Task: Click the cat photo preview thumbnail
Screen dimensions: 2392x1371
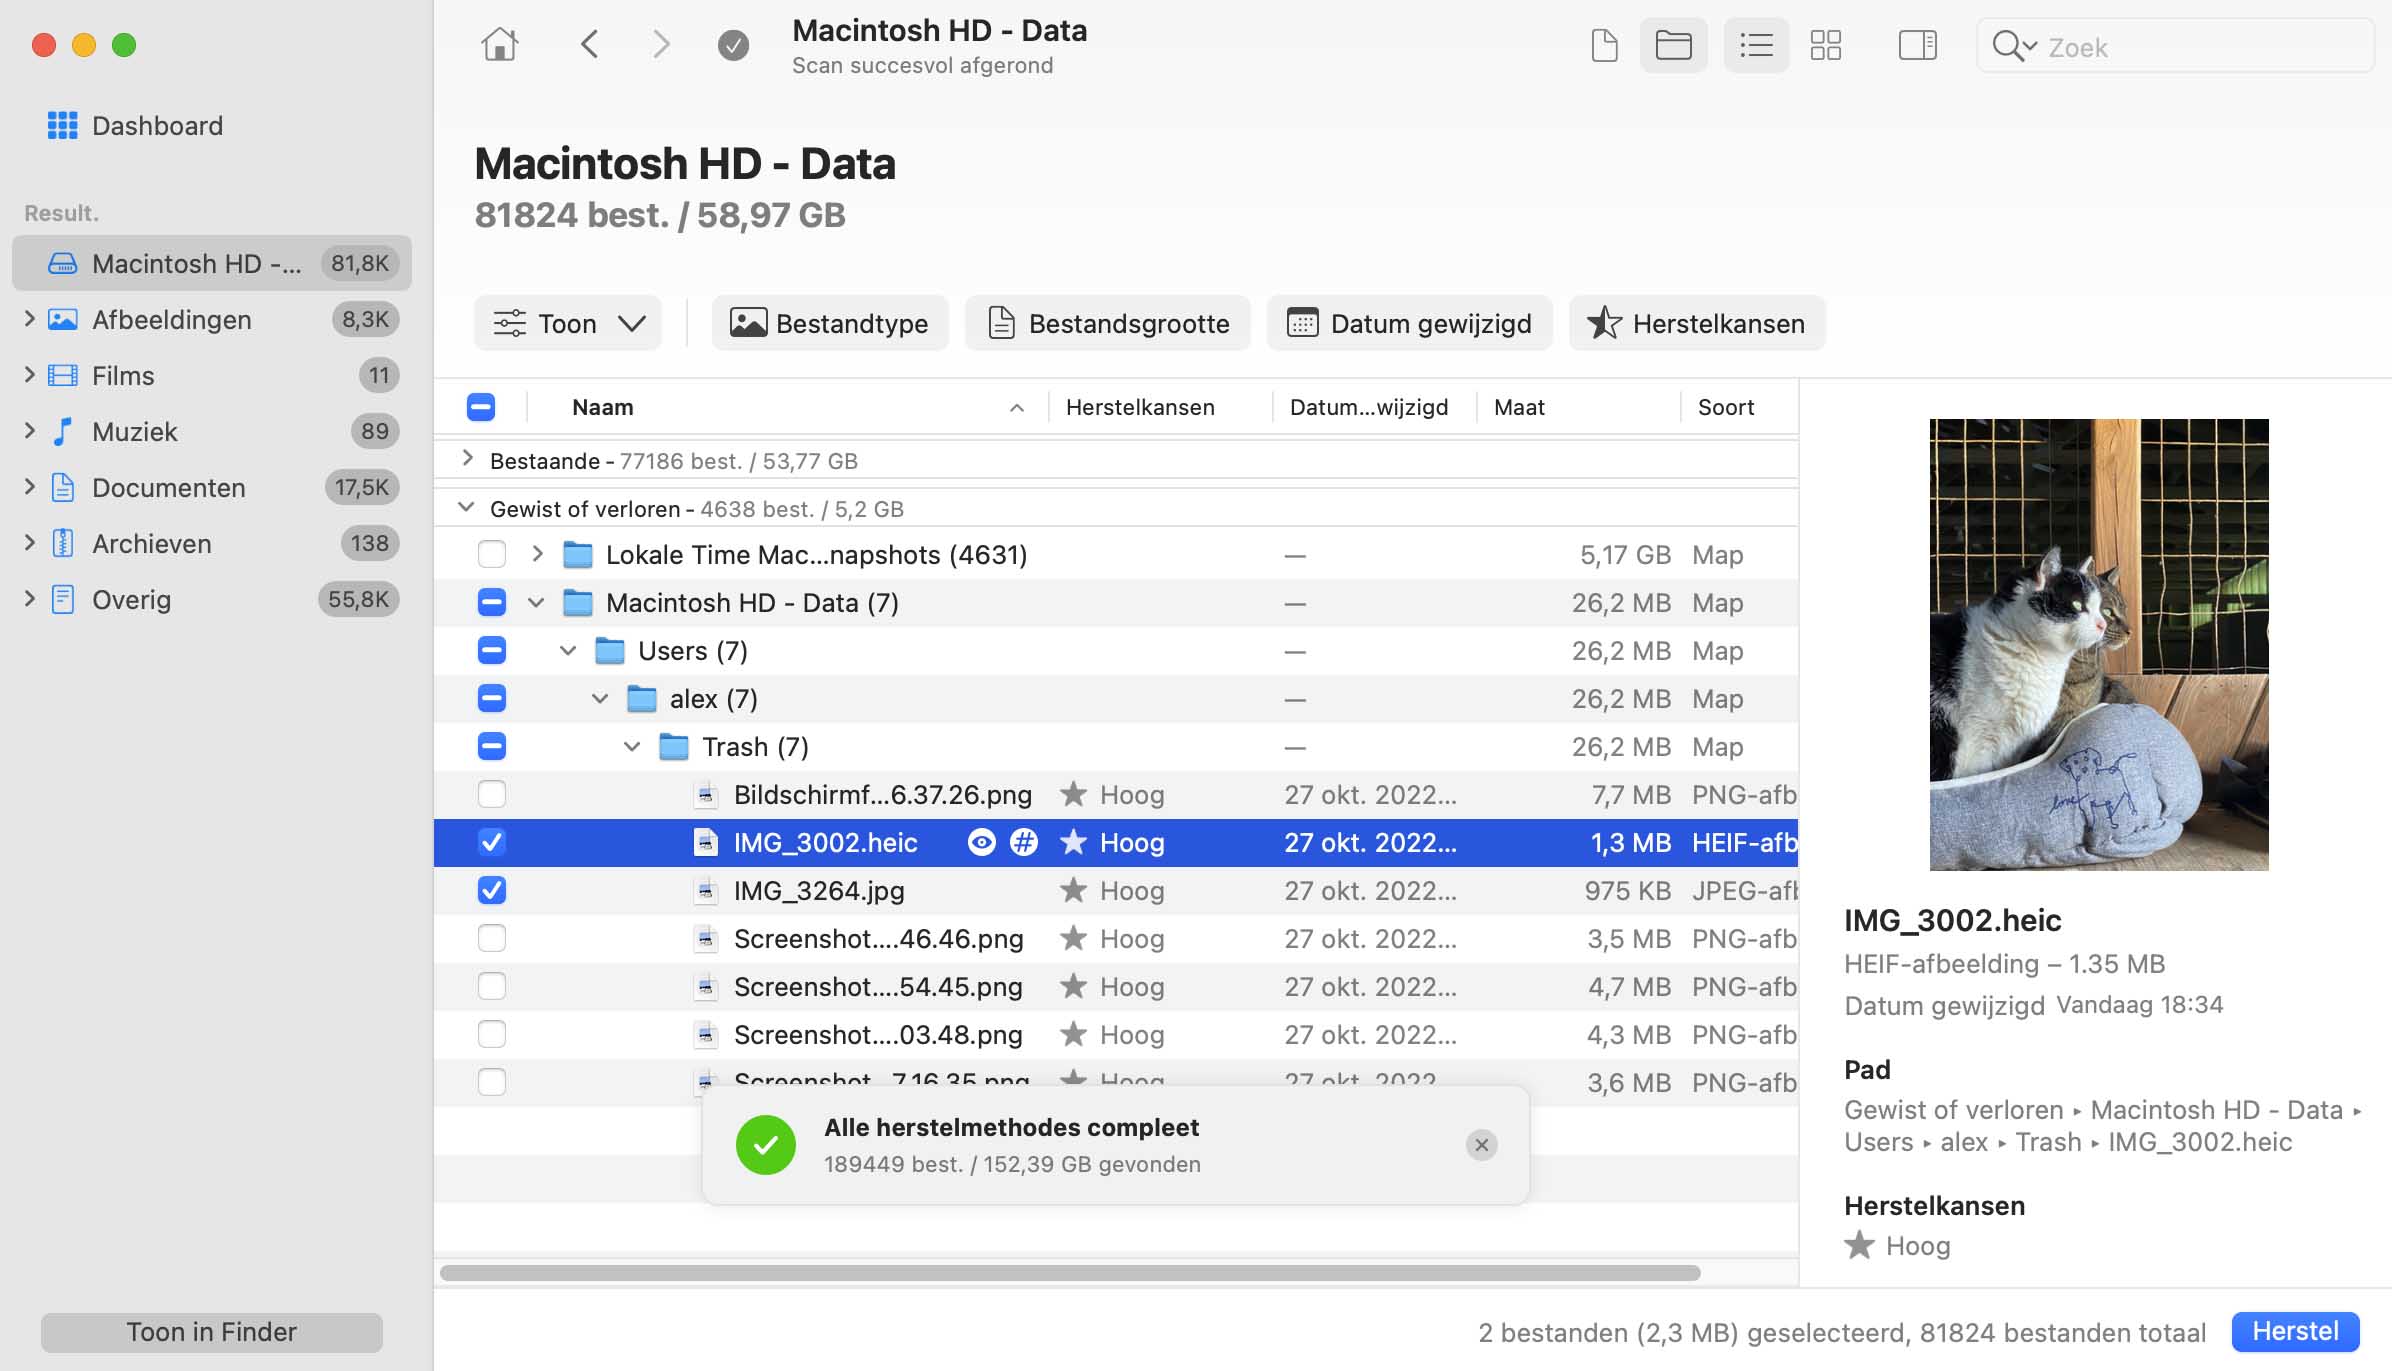Action: click(2098, 644)
